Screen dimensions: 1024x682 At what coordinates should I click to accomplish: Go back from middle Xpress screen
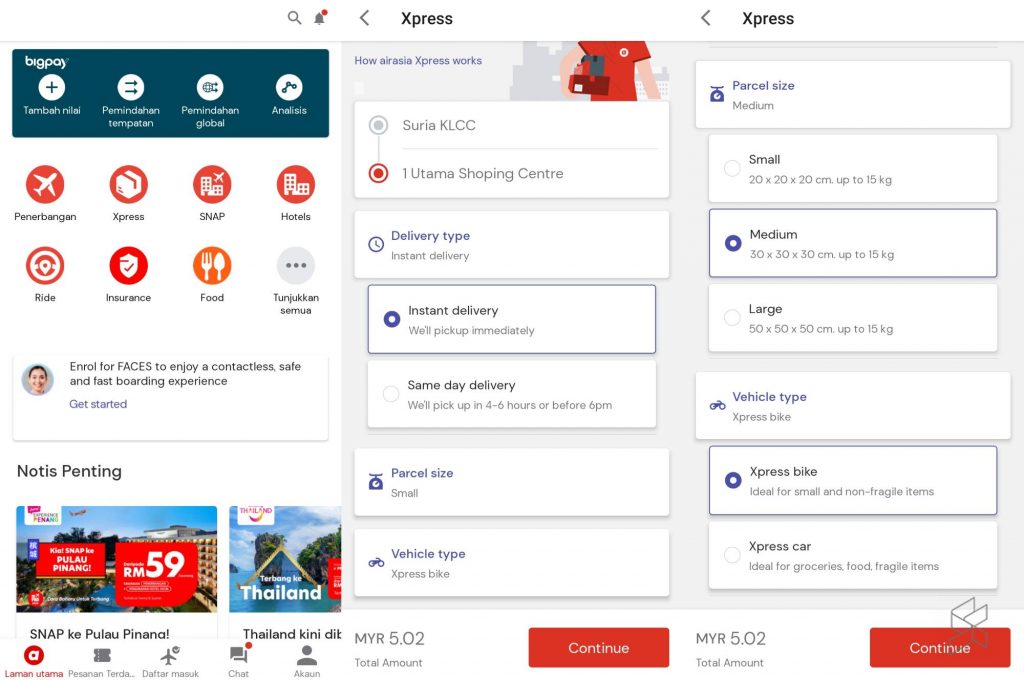(365, 18)
